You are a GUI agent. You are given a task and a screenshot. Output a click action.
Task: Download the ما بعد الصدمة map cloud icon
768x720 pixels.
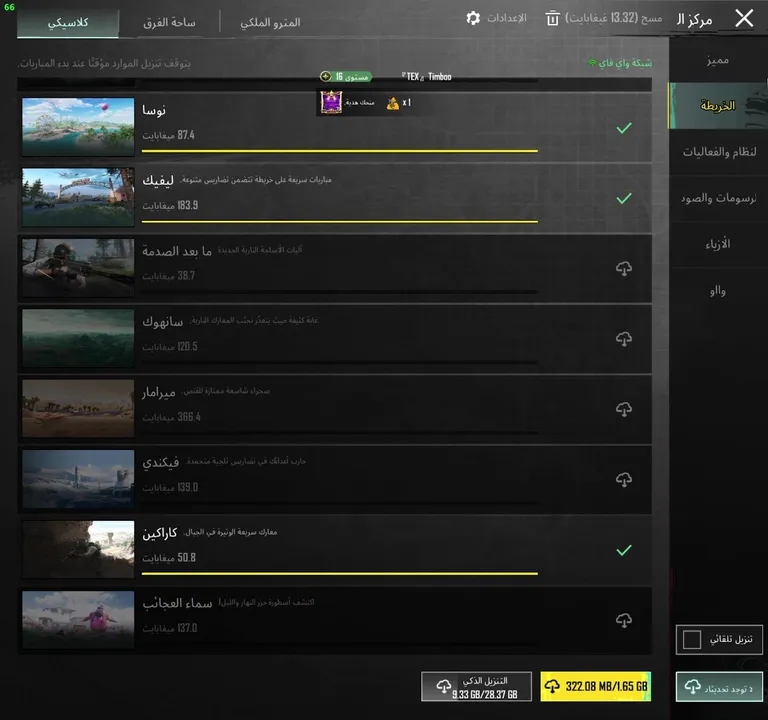[x=624, y=268]
